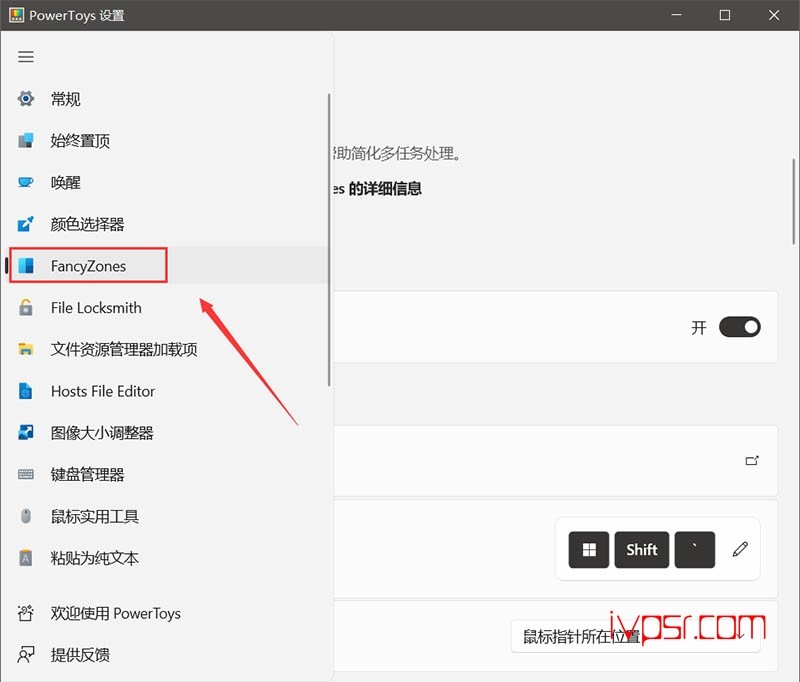The width and height of the screenshot is (800, 682).
Task: Click the 始终置顶 icon
Action: click(x=26, y=140)
